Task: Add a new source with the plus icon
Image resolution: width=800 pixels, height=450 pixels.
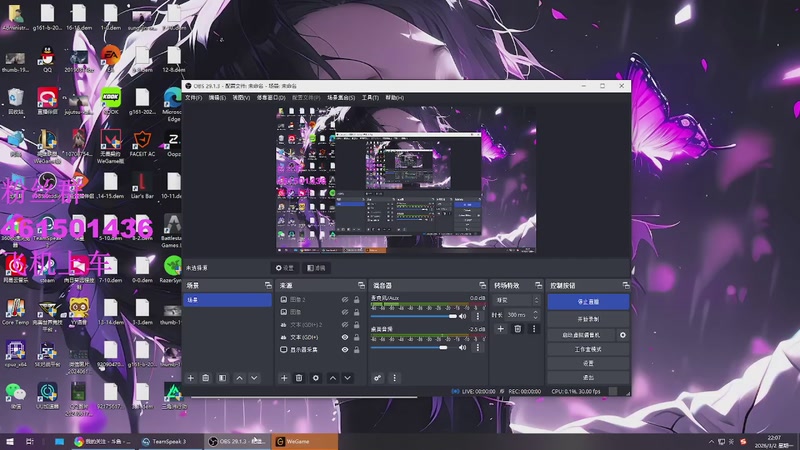Action: pos(284,378)
